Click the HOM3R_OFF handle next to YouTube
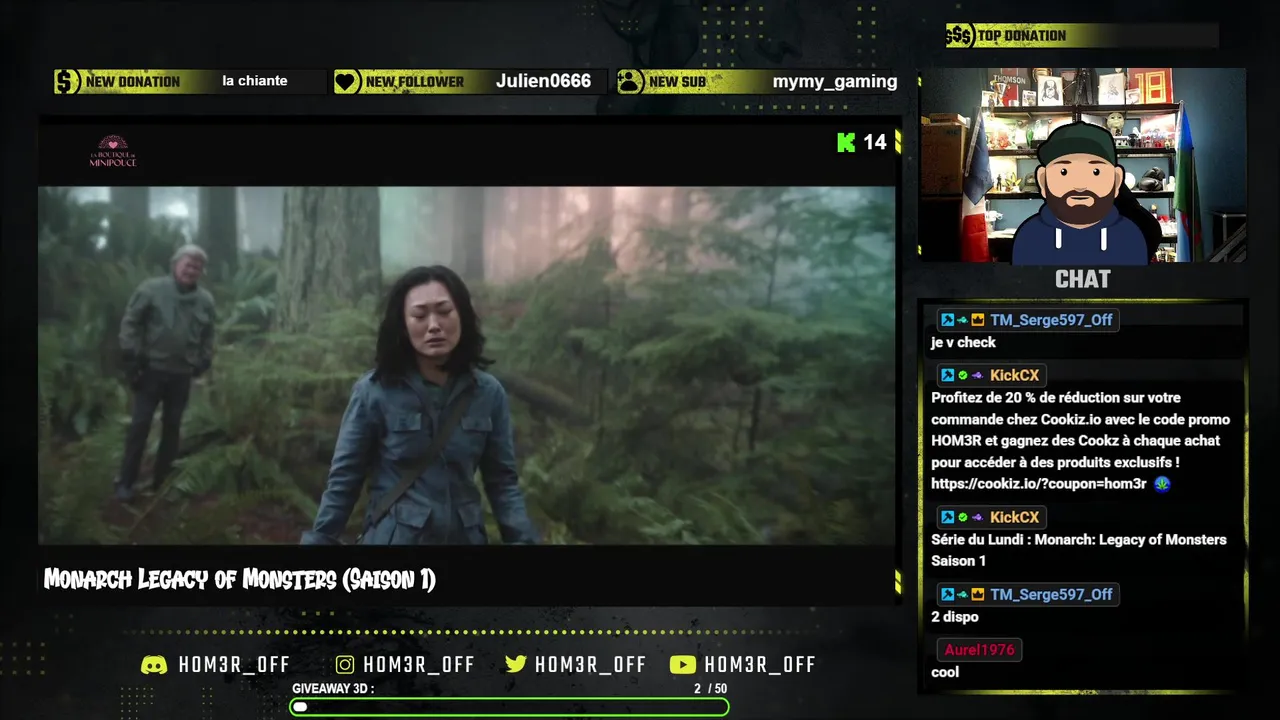 pyautogui.click(x=760, y=665)
